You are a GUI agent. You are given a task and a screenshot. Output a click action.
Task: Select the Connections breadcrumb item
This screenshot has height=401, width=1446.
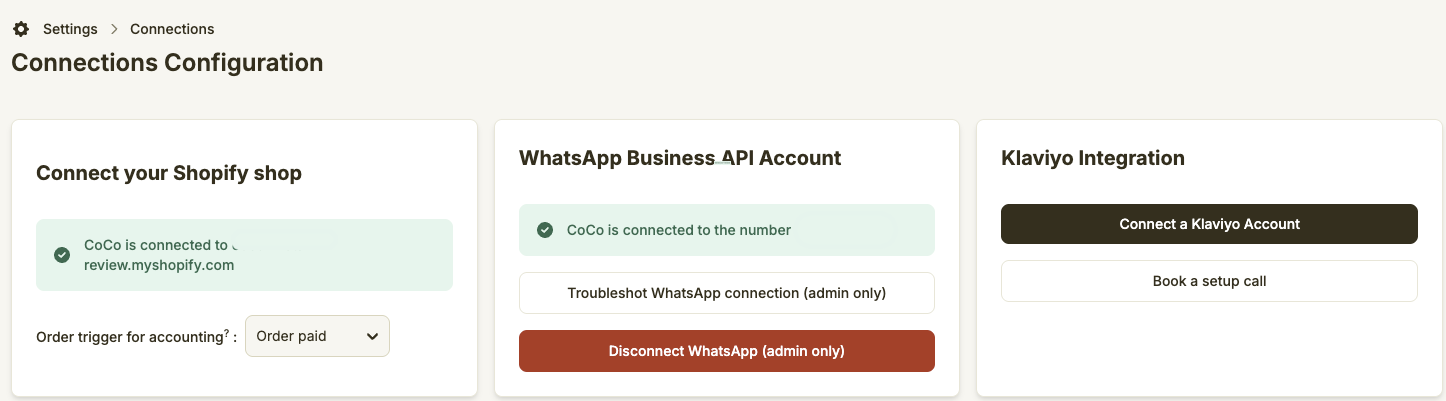click(172, 29)
